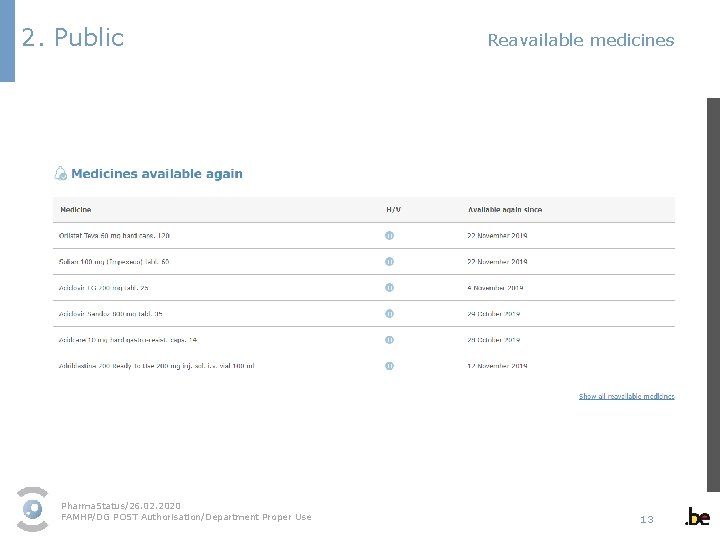Viewport: 720px width, 540px height.
Task: Open the medicine entry dated 4 November 2019
Action: click(104, 288)
